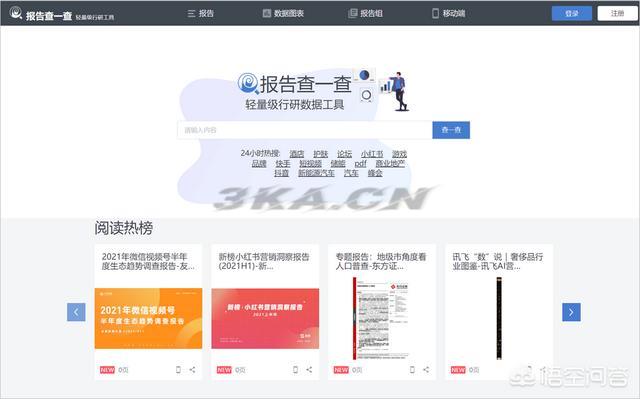The image size is (640, 399).
Task: Click title 讯飞“数”说 | 奢侈品行业图鉴
Action: [x=498, y=262]
